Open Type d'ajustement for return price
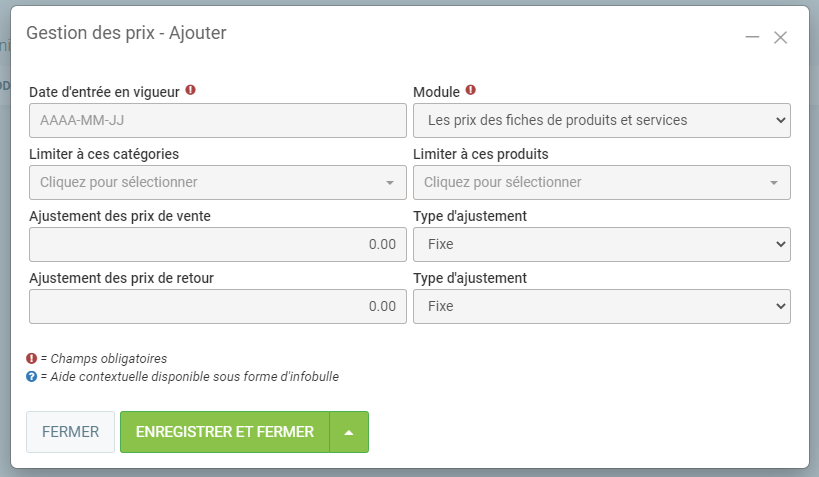 click(x=601, y=306)
